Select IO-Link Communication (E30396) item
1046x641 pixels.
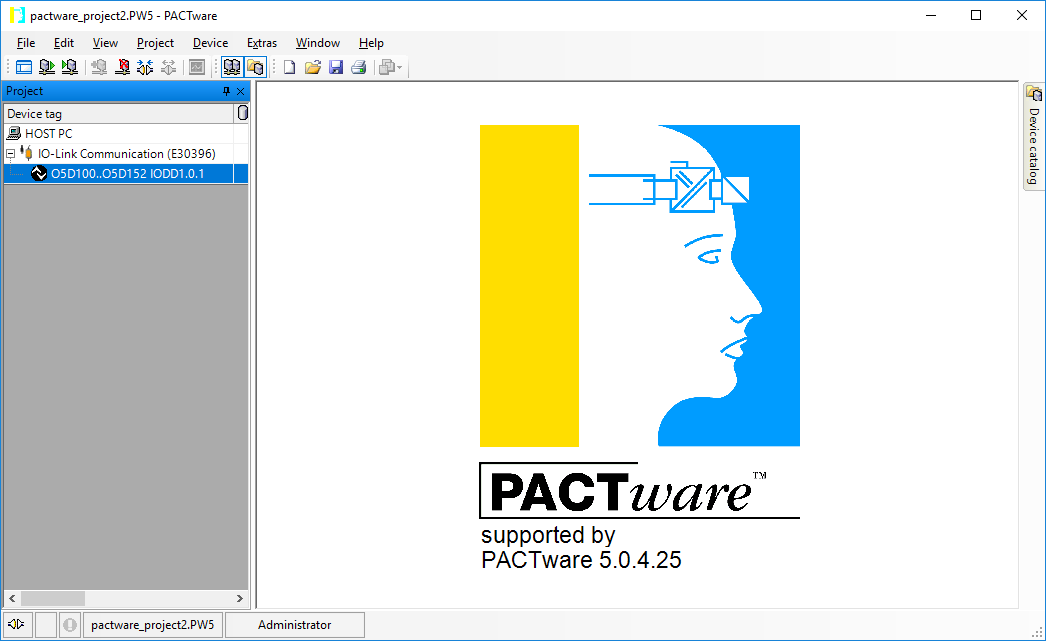click(x=127, y=153)
